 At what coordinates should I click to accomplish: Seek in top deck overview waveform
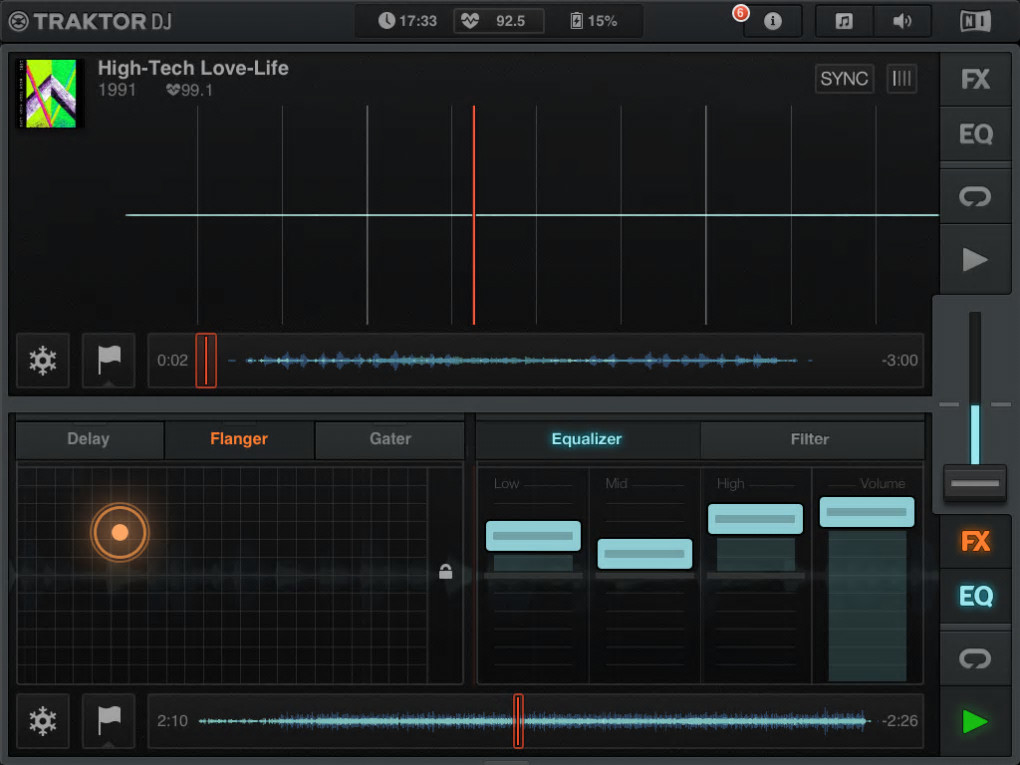[521, 360]
